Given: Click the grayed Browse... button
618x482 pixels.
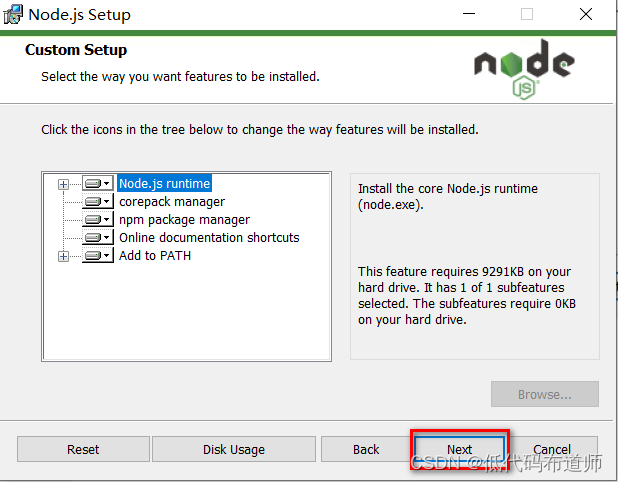Looking at the screenshot, I should pyautogui.click(x=545, y=394).
